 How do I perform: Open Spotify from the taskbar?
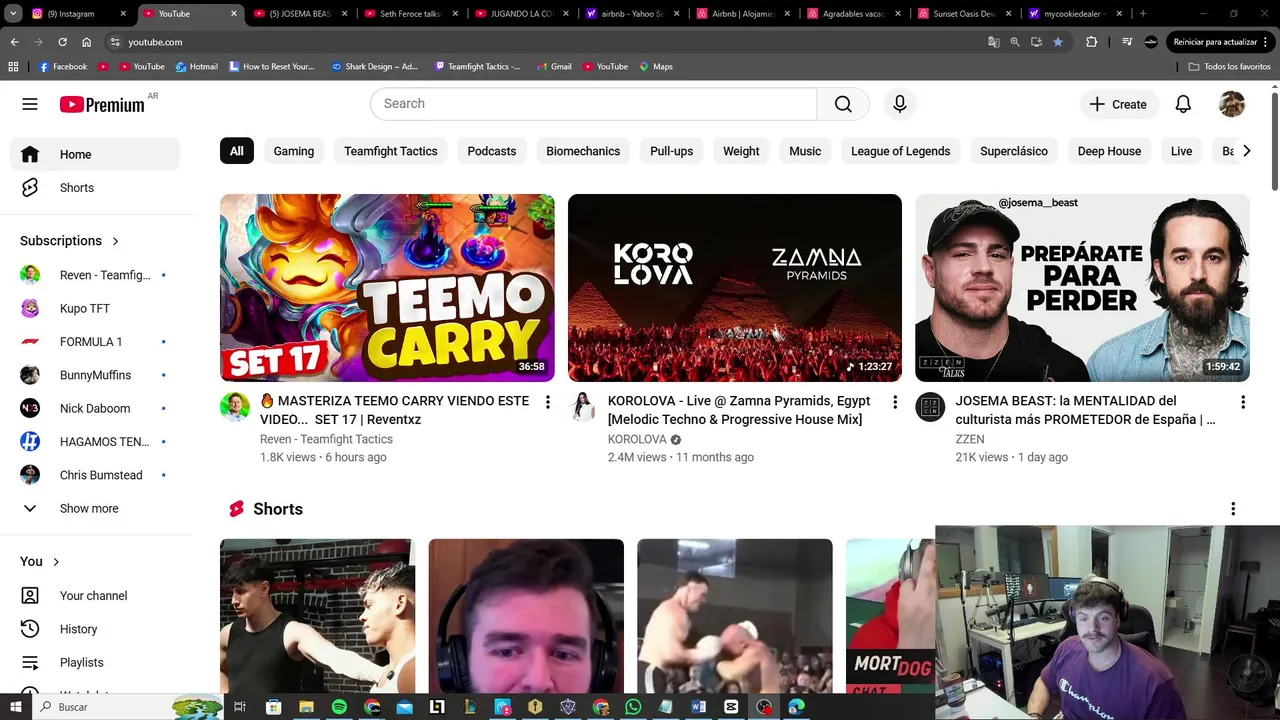click(x=339, y=706)
